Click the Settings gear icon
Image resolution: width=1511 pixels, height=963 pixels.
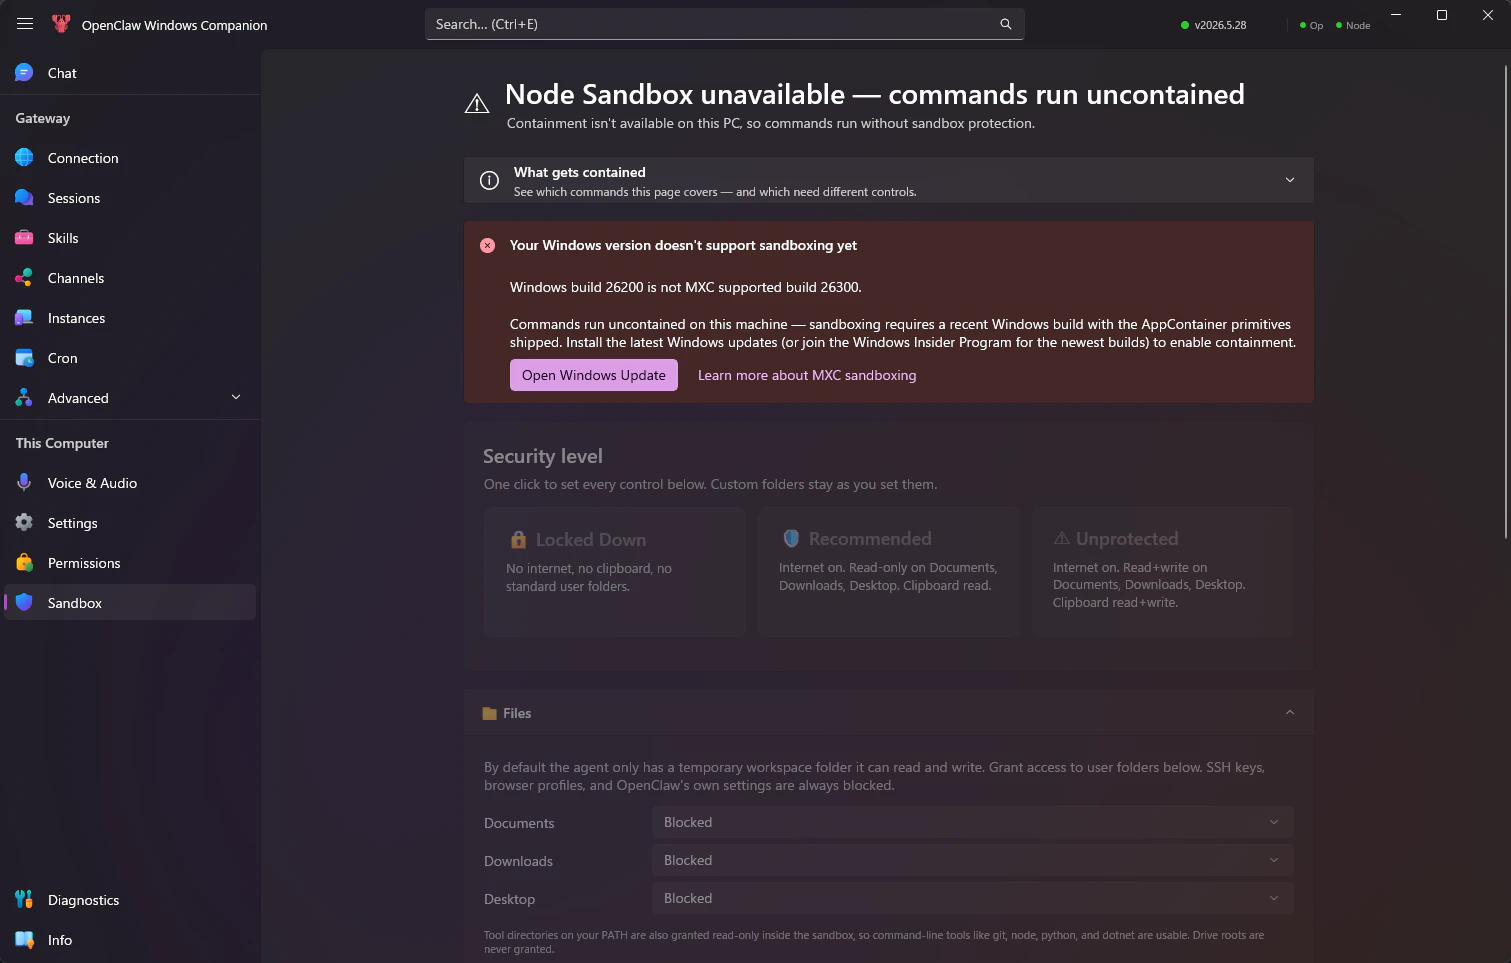pyautogui.click(x=24, y=523)
